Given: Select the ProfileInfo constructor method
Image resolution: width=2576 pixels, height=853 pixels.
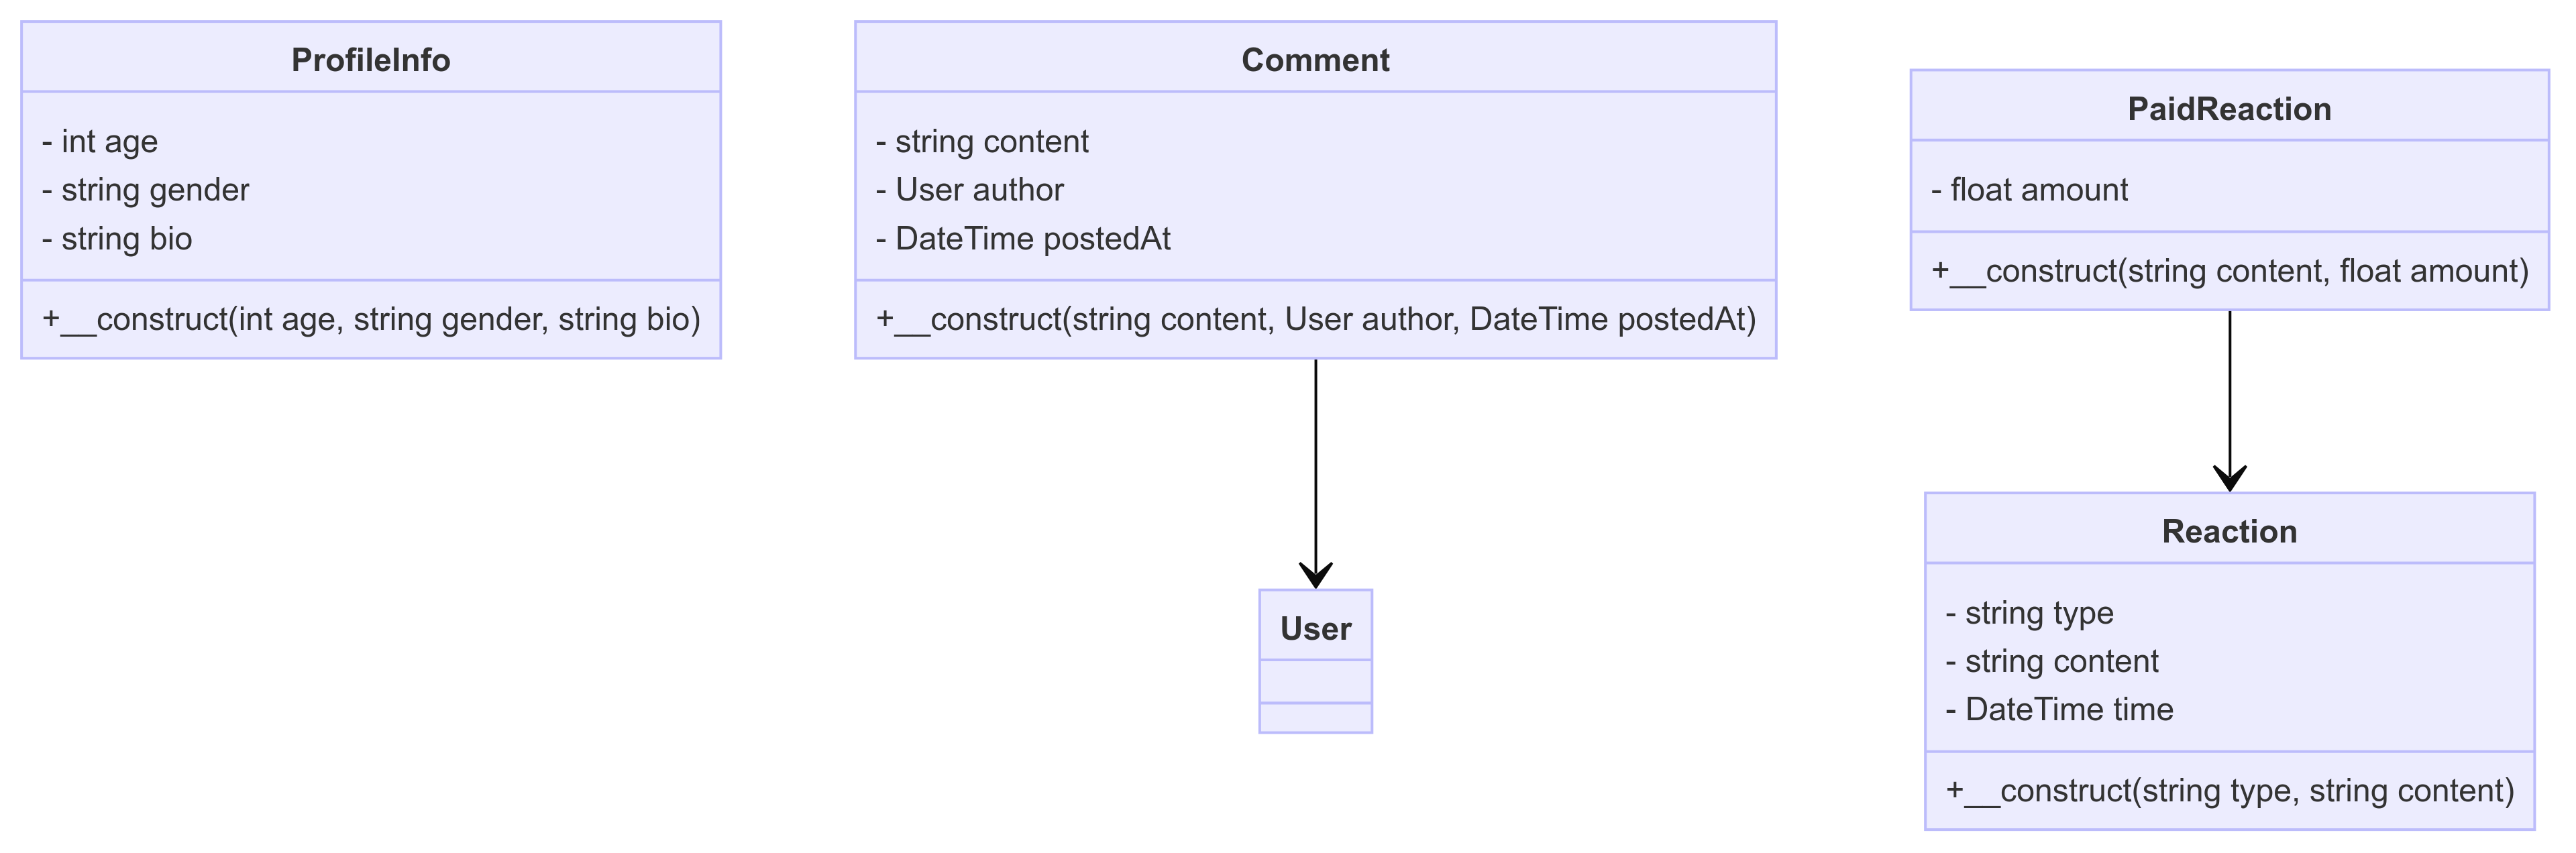Looking at the screenshot, I should pos(371,320).
